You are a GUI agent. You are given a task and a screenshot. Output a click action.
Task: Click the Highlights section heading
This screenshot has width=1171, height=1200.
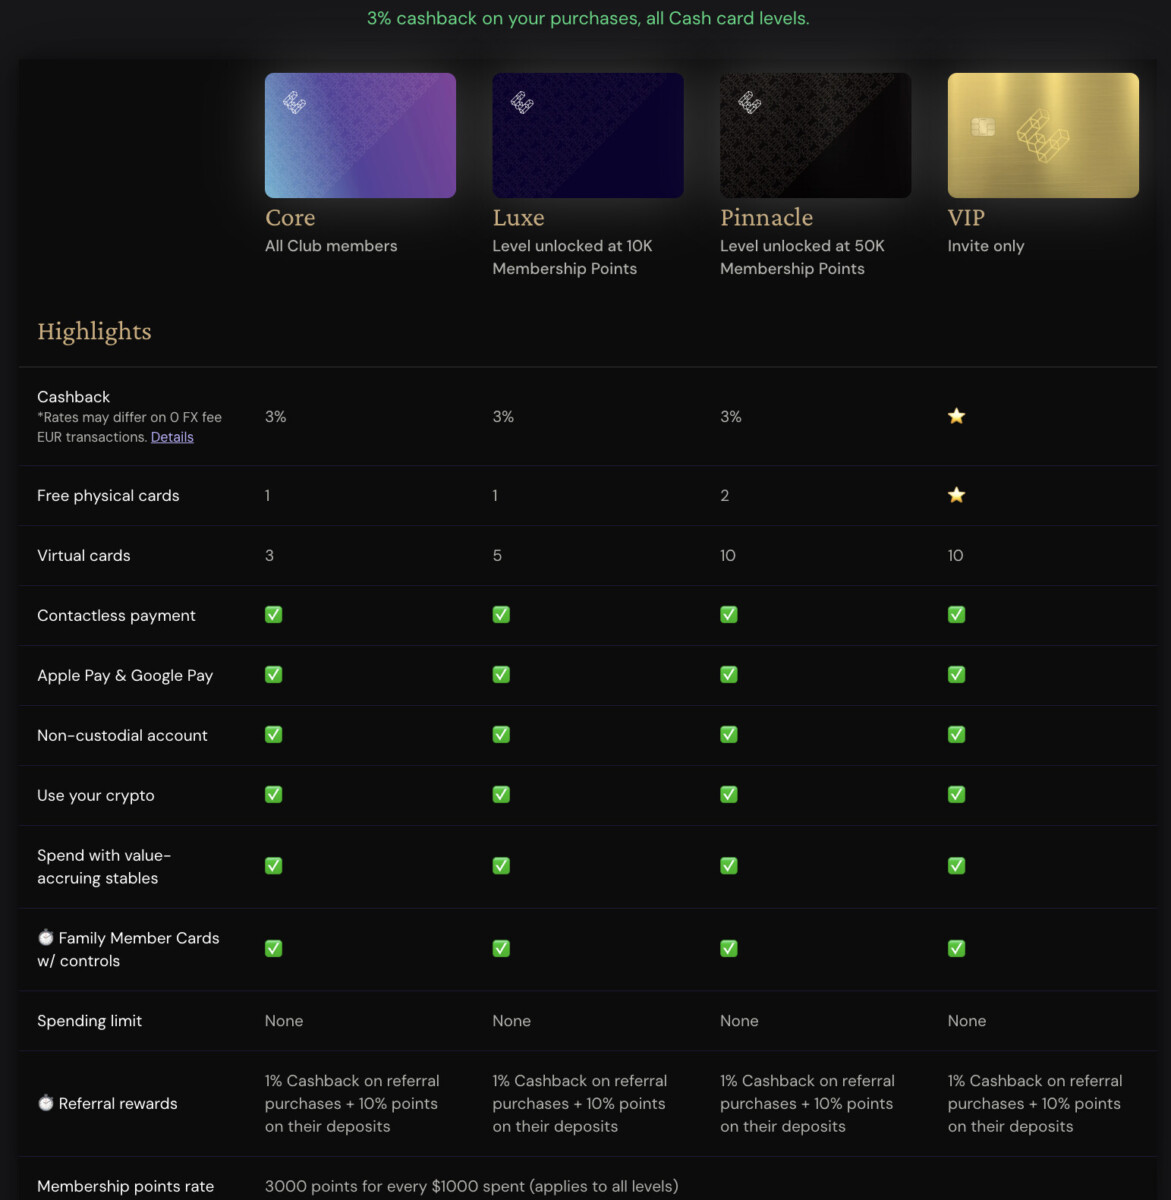click(94, 331)
